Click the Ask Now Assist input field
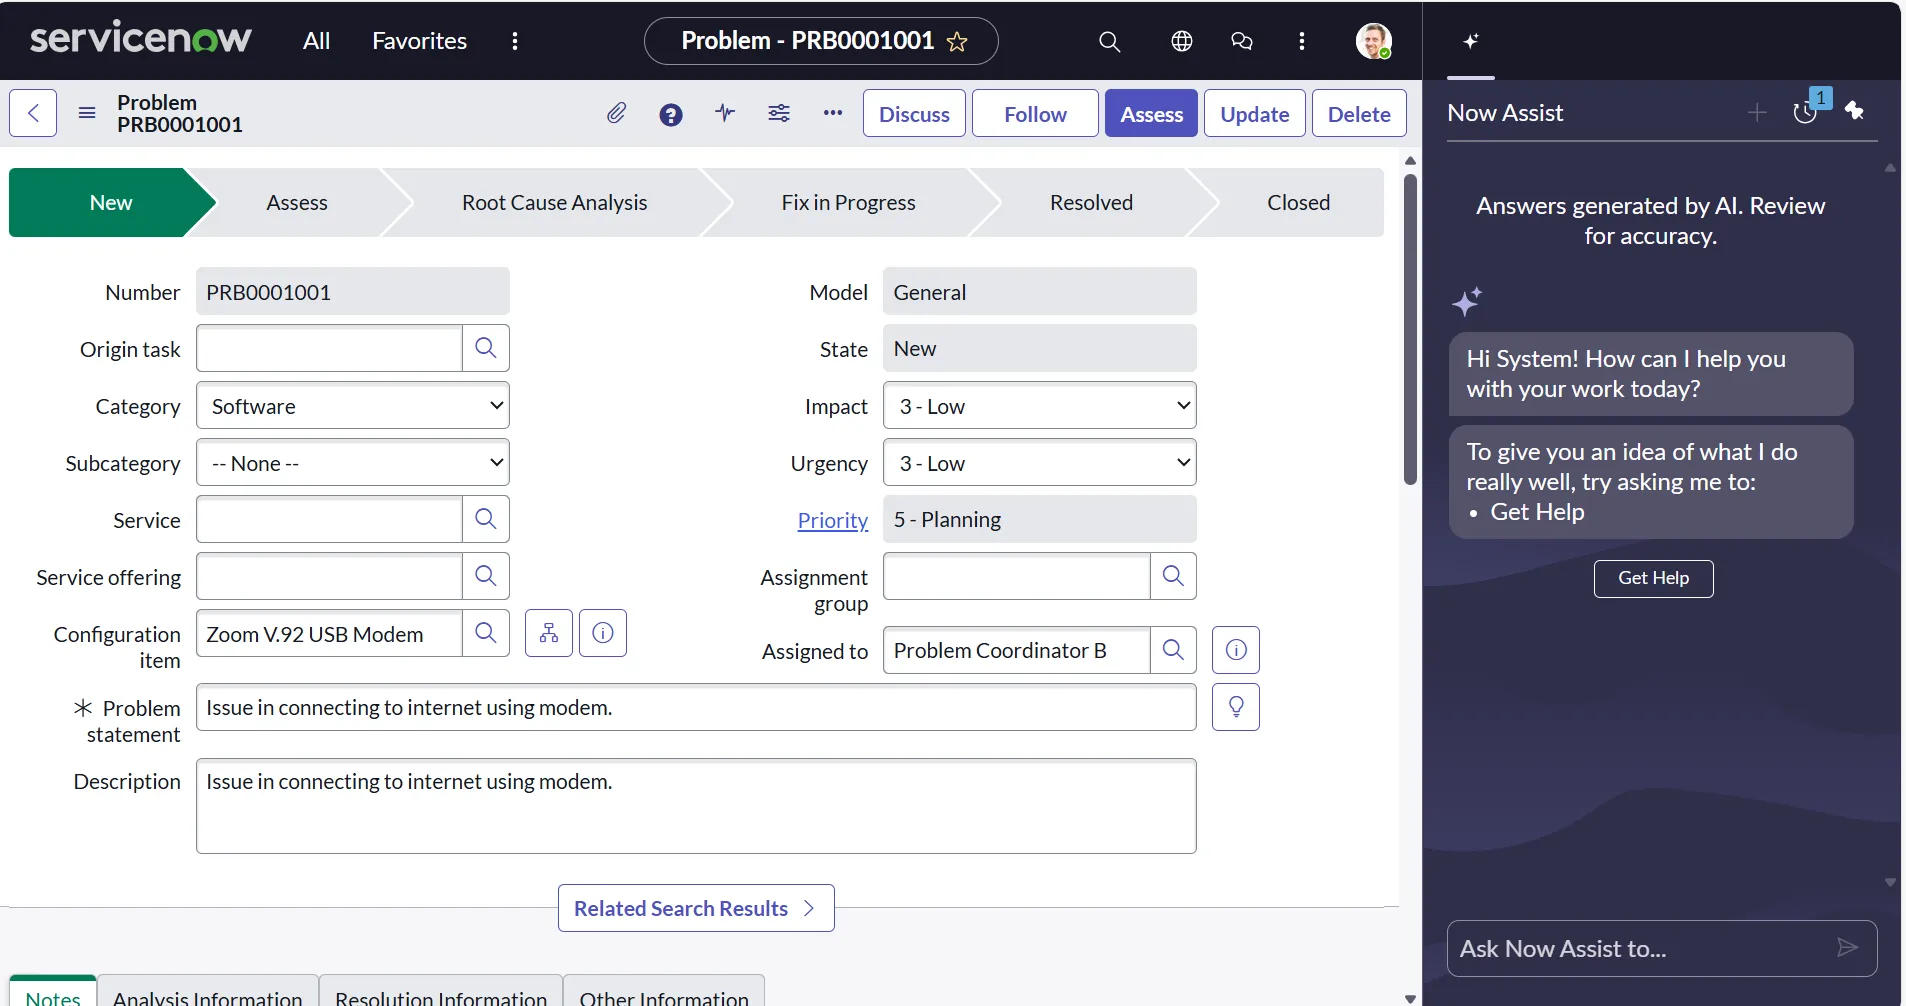Image resolution: width=1906 pixels, height=1006 pixels. tap(1640, 948)
